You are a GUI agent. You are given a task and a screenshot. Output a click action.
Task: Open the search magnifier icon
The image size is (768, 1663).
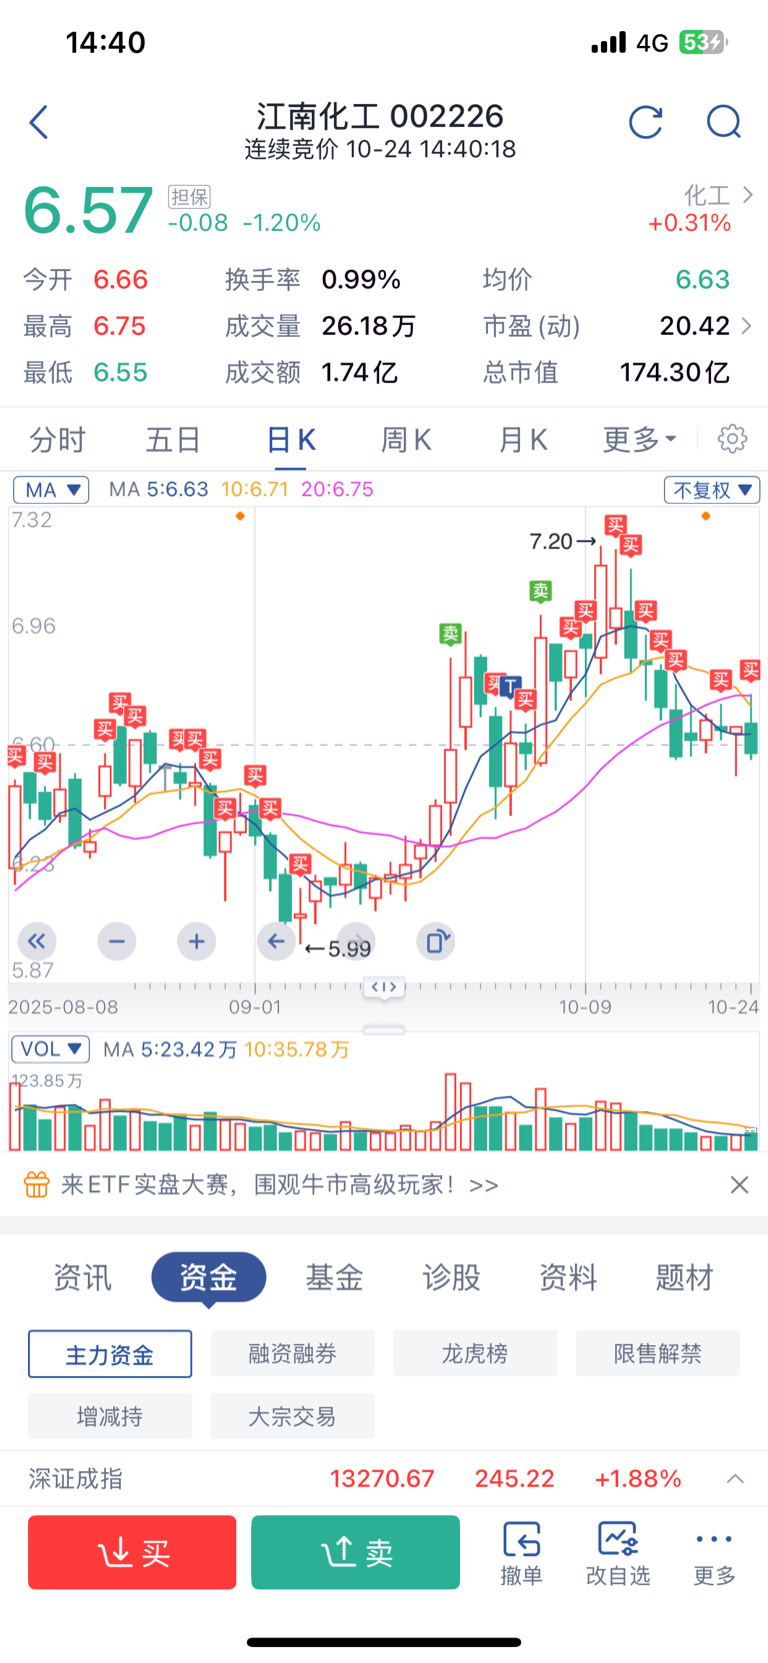click(x=723, y=122)
